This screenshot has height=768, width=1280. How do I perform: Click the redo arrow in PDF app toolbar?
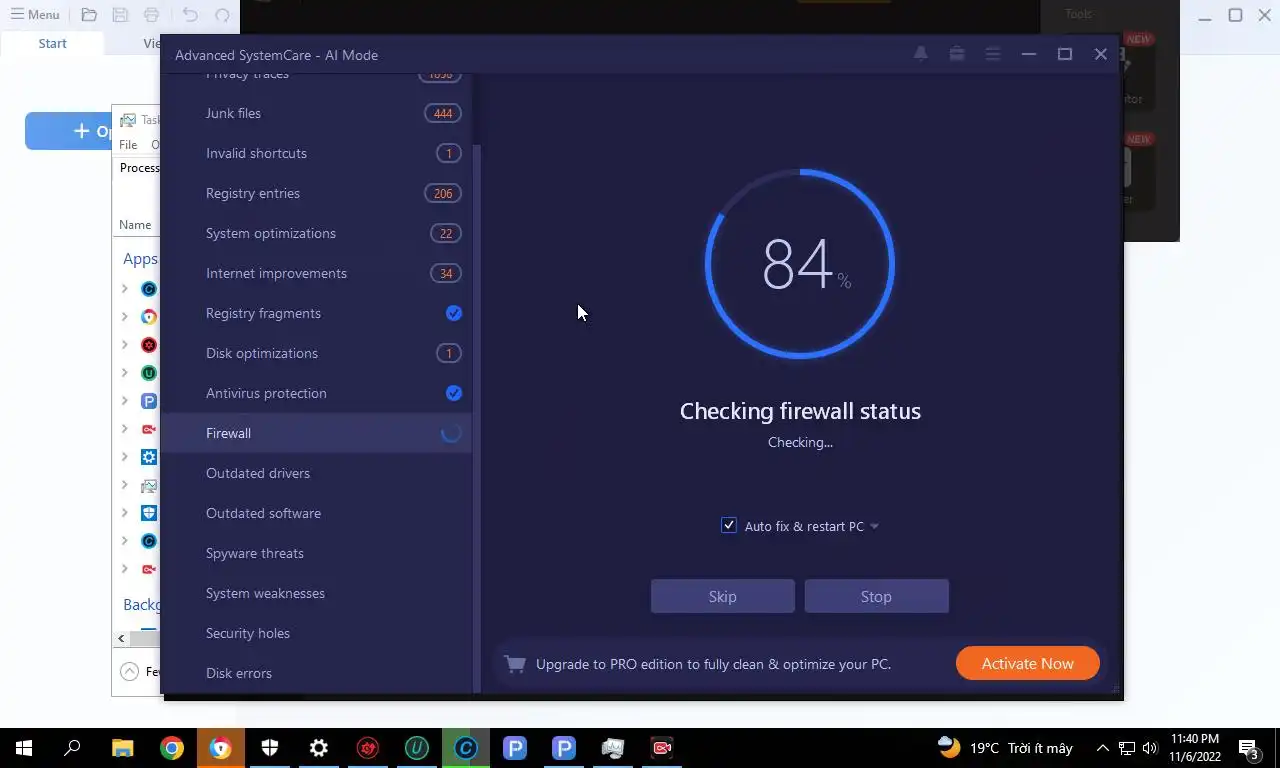(x=222, y=15)
